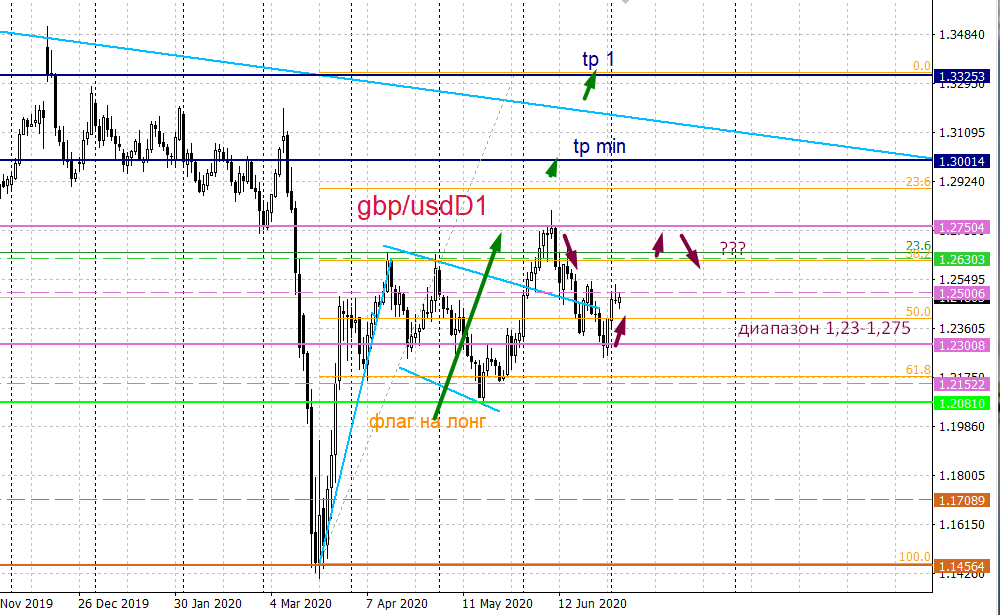Select the orange 1.17089 price tag
The image size is (1000, 615).
click(x=962, y=501)
